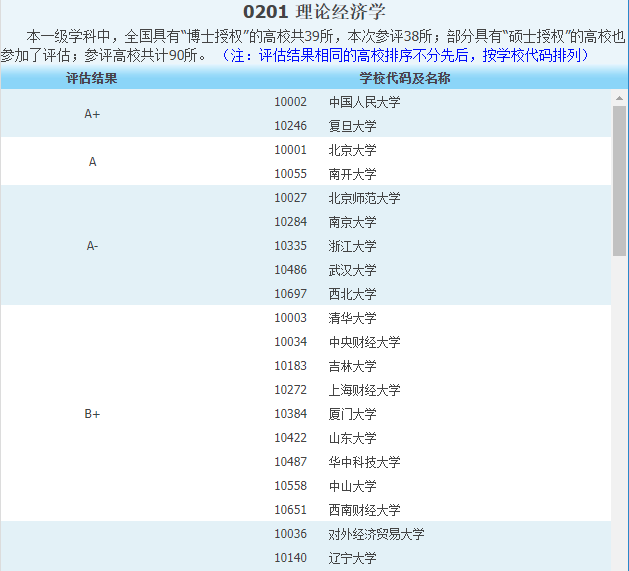This screenshot has width=629, height=571.
Task: Select the A grade cell
Action: coord(92,162)
